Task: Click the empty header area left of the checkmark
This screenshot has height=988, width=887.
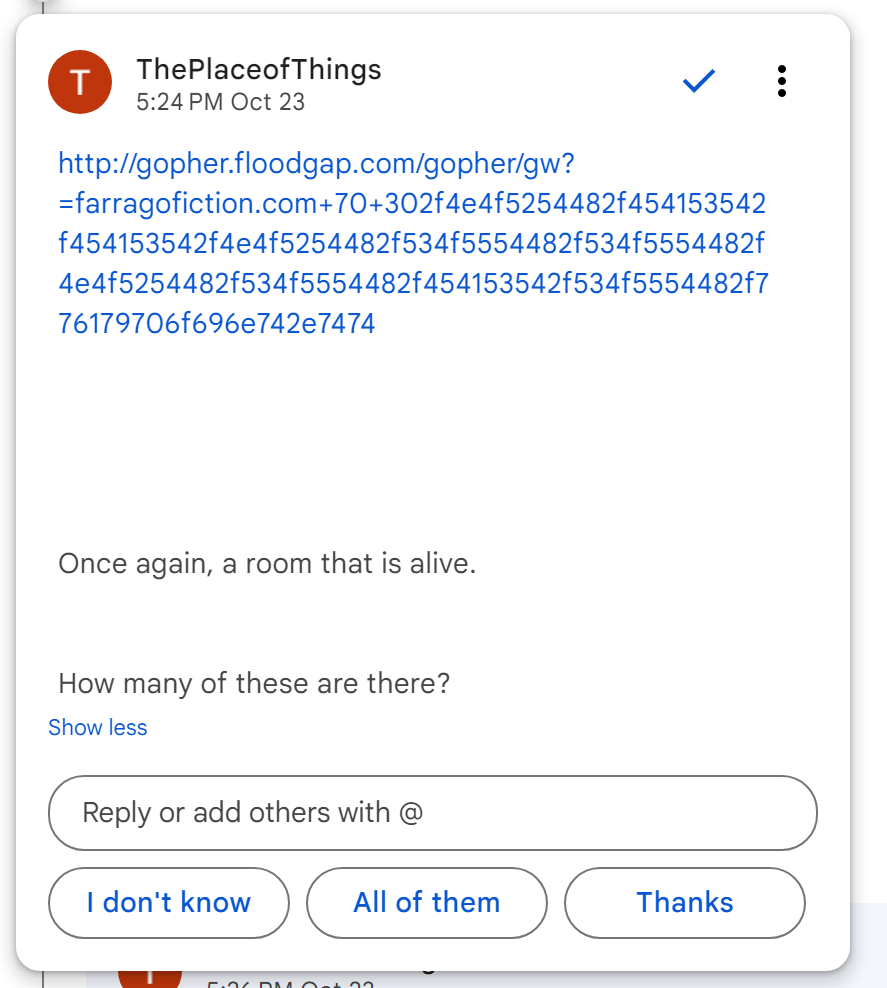Action: [530, 82]
